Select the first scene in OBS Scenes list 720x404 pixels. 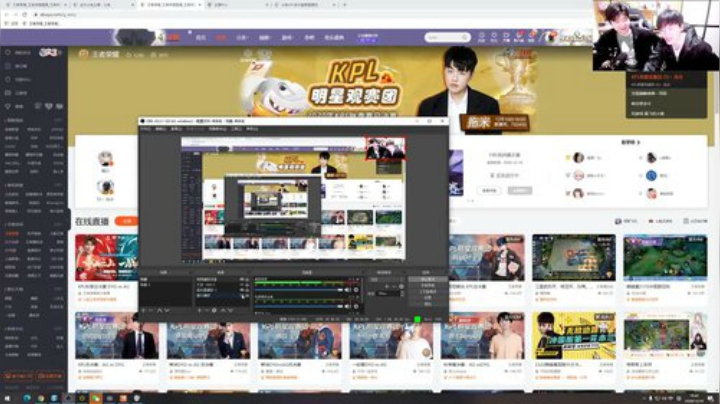(x=166, y=279)
